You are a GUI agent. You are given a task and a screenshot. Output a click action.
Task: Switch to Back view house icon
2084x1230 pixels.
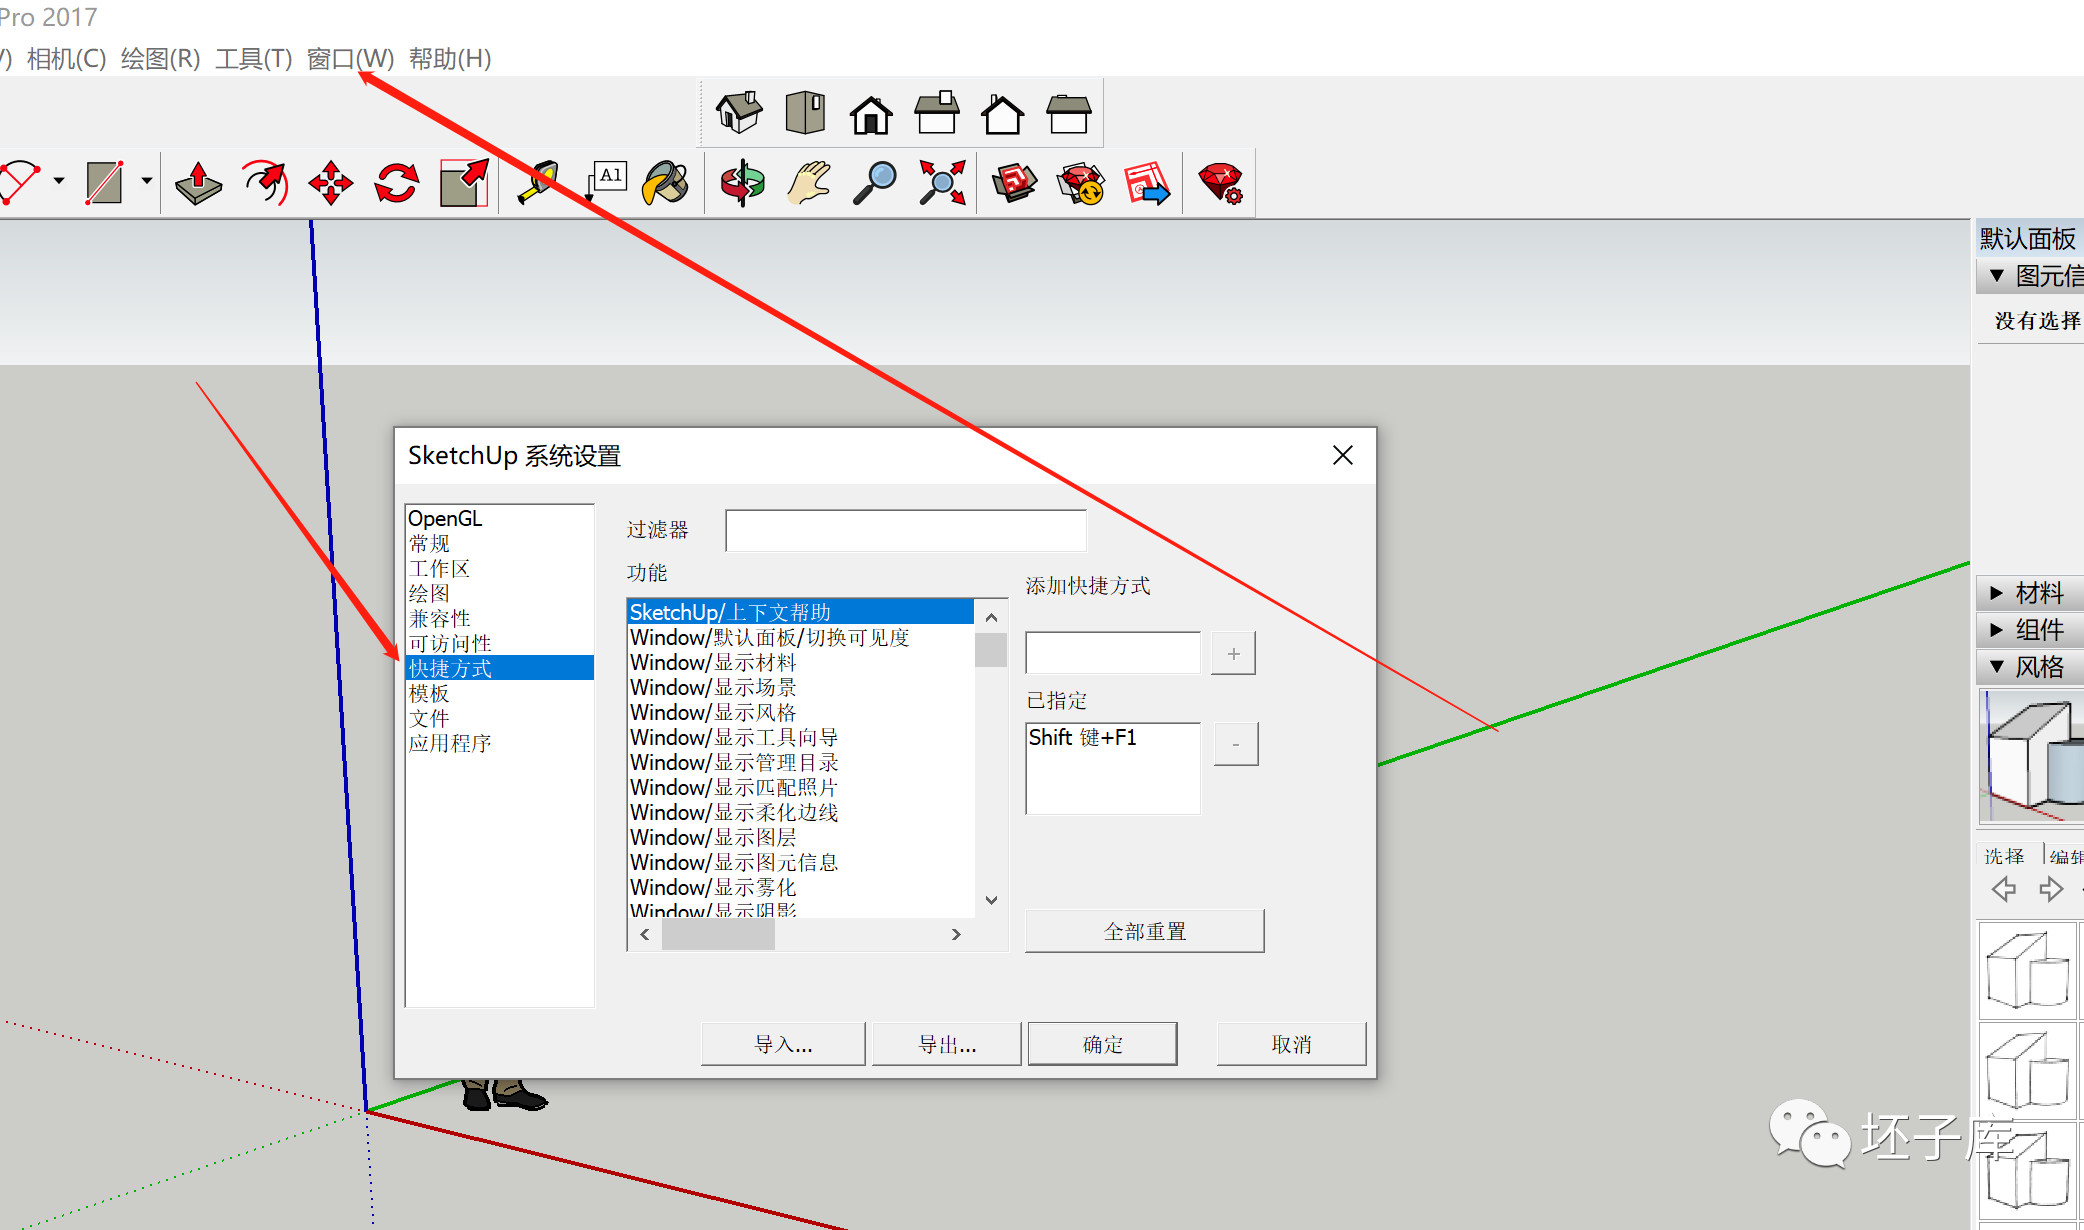point(1002,114)
